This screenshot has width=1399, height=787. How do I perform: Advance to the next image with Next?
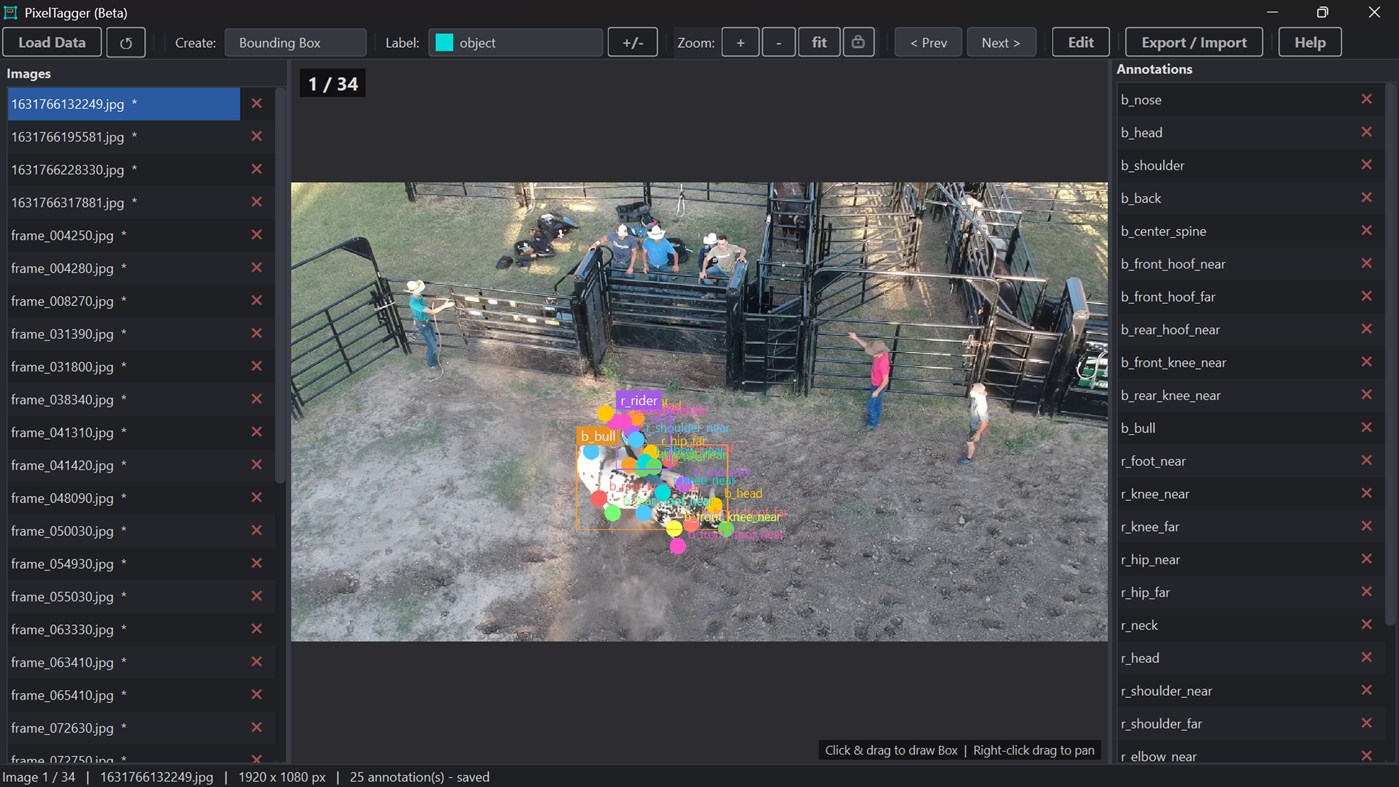click(x=1001, y=43)
